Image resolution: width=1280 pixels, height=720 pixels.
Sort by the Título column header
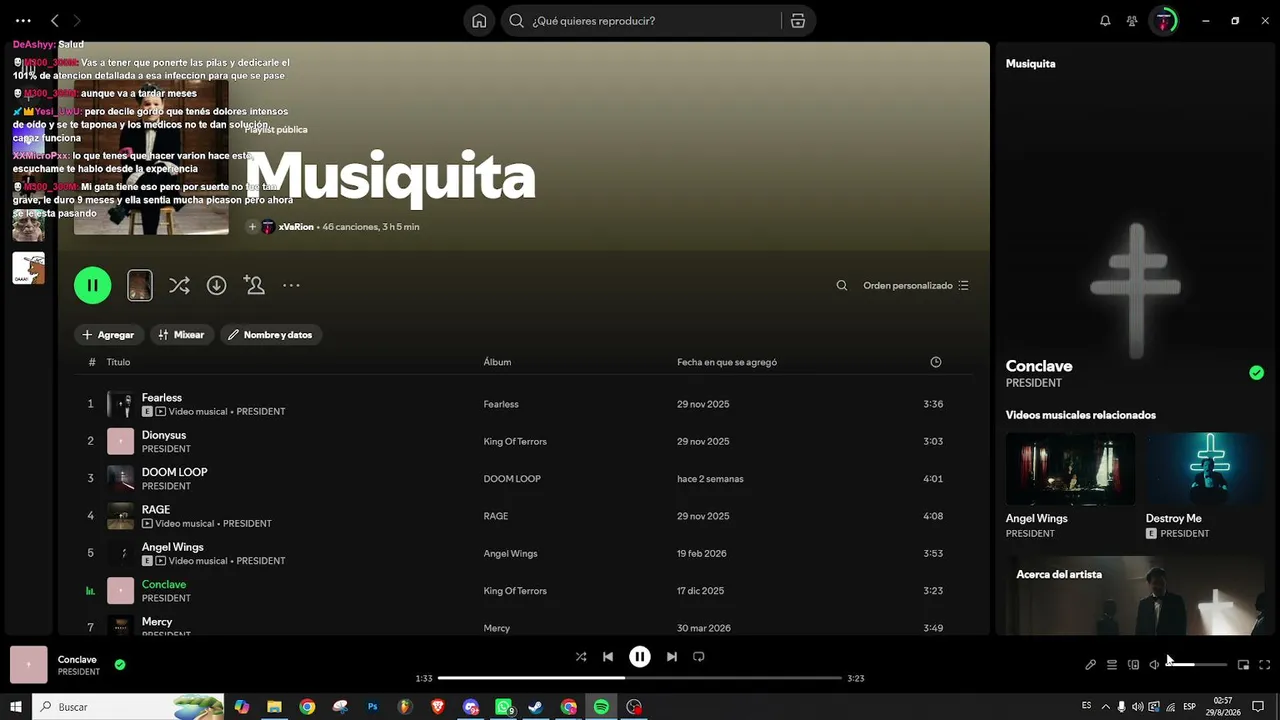[x=118, y=362]
